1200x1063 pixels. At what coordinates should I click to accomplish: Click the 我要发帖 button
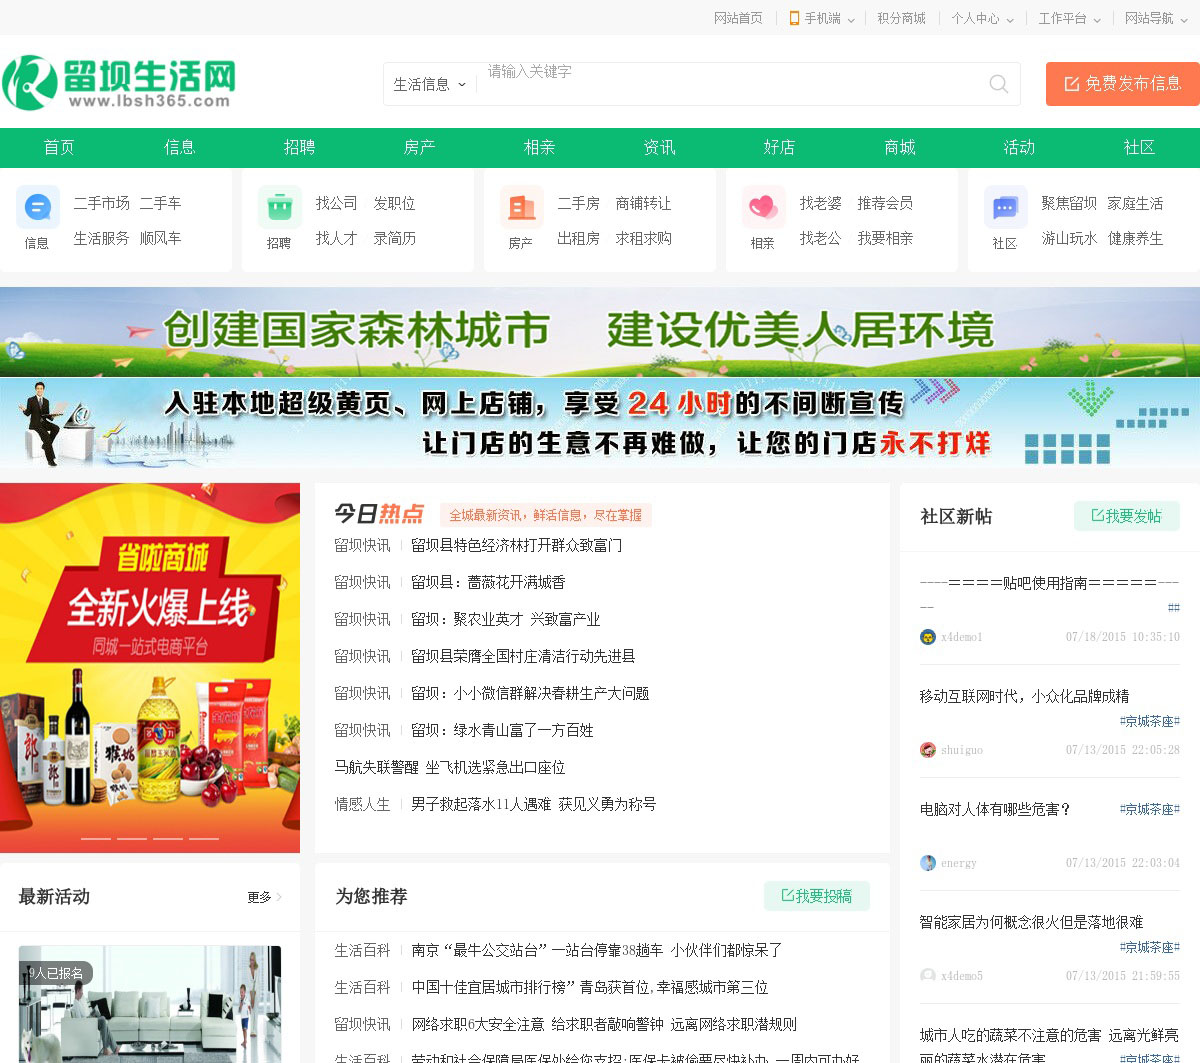point(1127,516)
